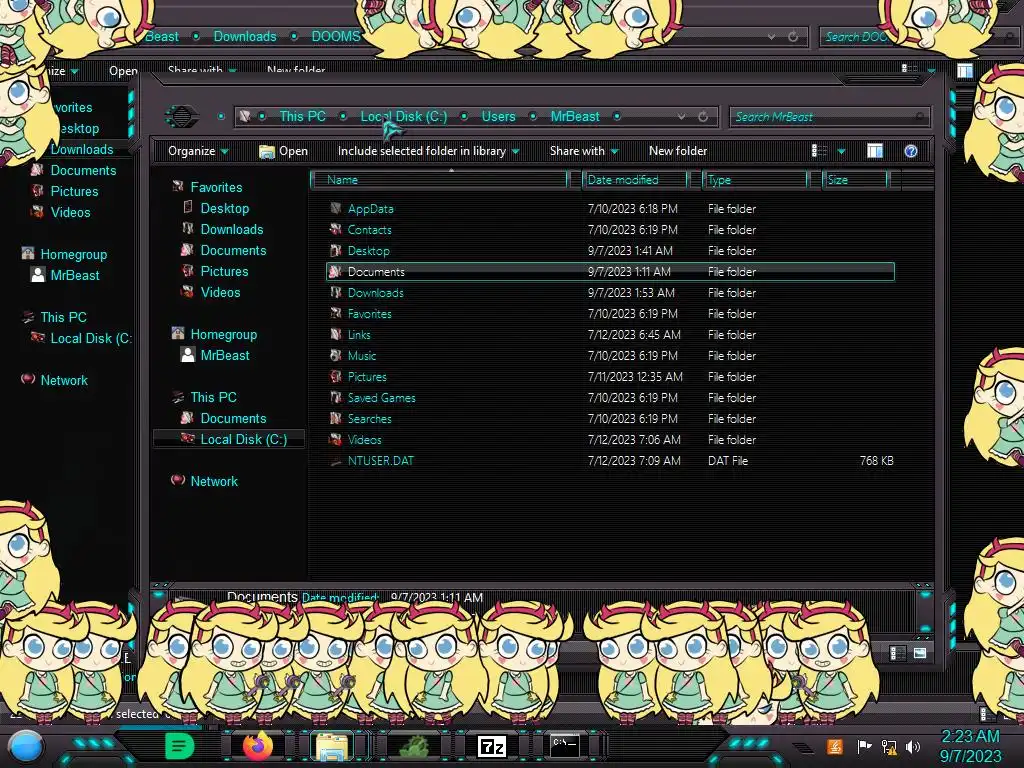Click Local Disk (C:) in breadcrumb
Image resolution: width=1024 pixels, height=768 pixels.
coord(404,116)
